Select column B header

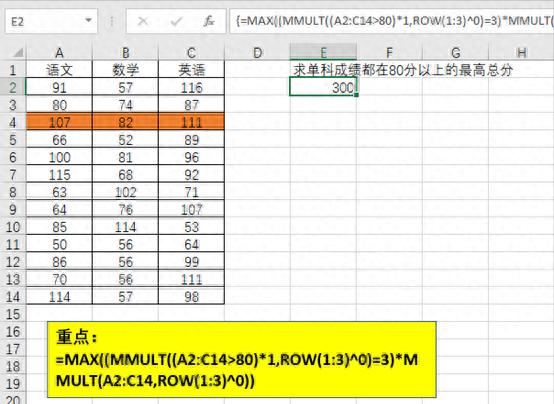[125, 53]
